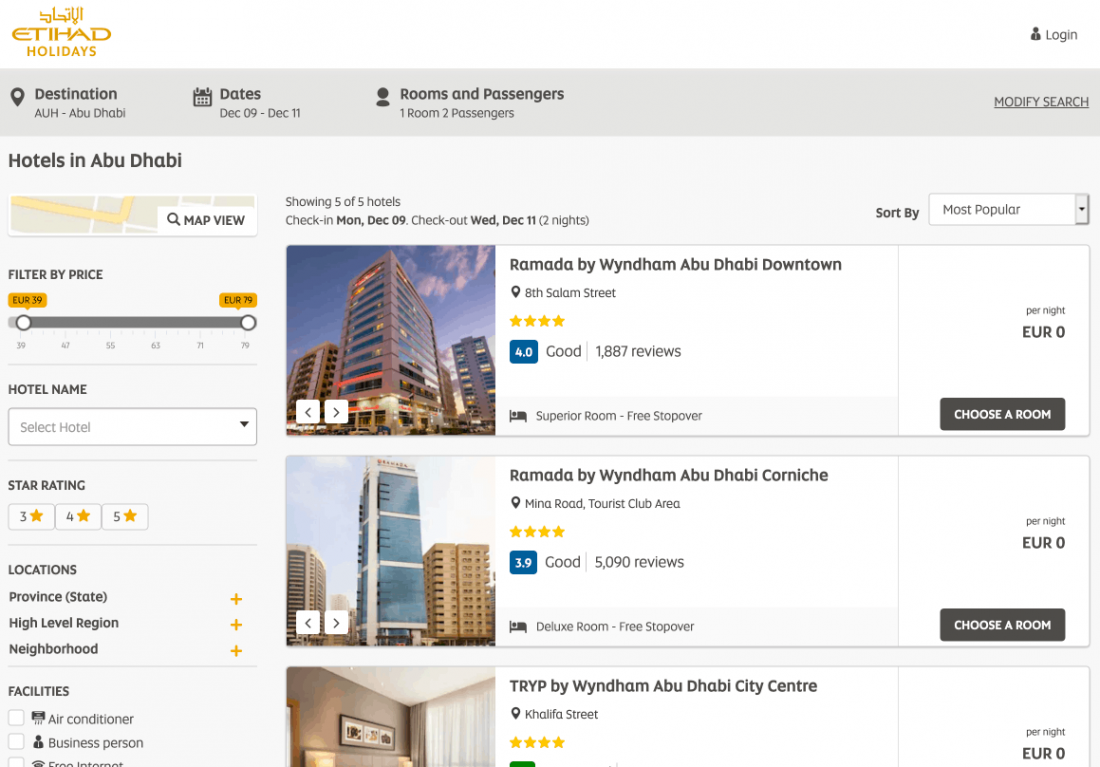Expand the High Level Region filter
The height and width of the screenshot is (767, 1100).
click(236, 625)
